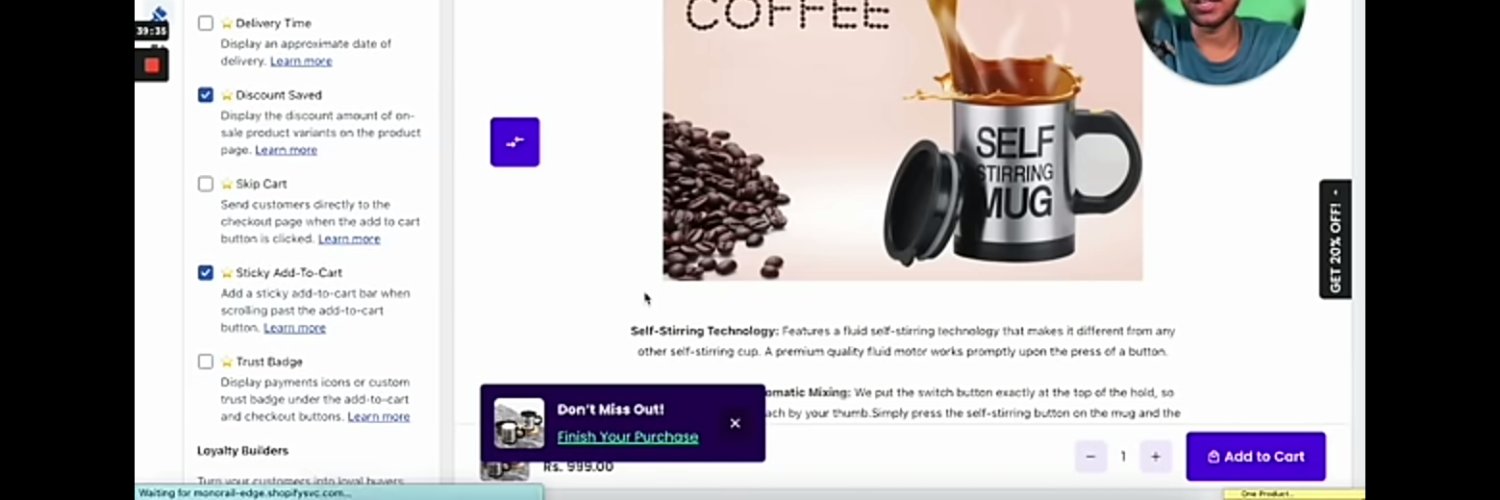Click the Finish Your Purchase link
The height and width of the screenshot is (500, 1500).
click(628, 437)
